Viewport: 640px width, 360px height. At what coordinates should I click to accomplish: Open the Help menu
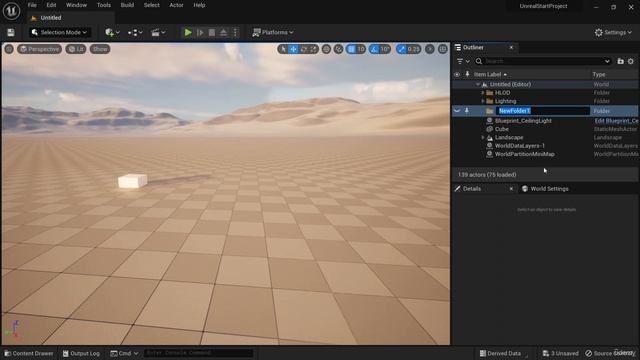click(x=199, y=5)
